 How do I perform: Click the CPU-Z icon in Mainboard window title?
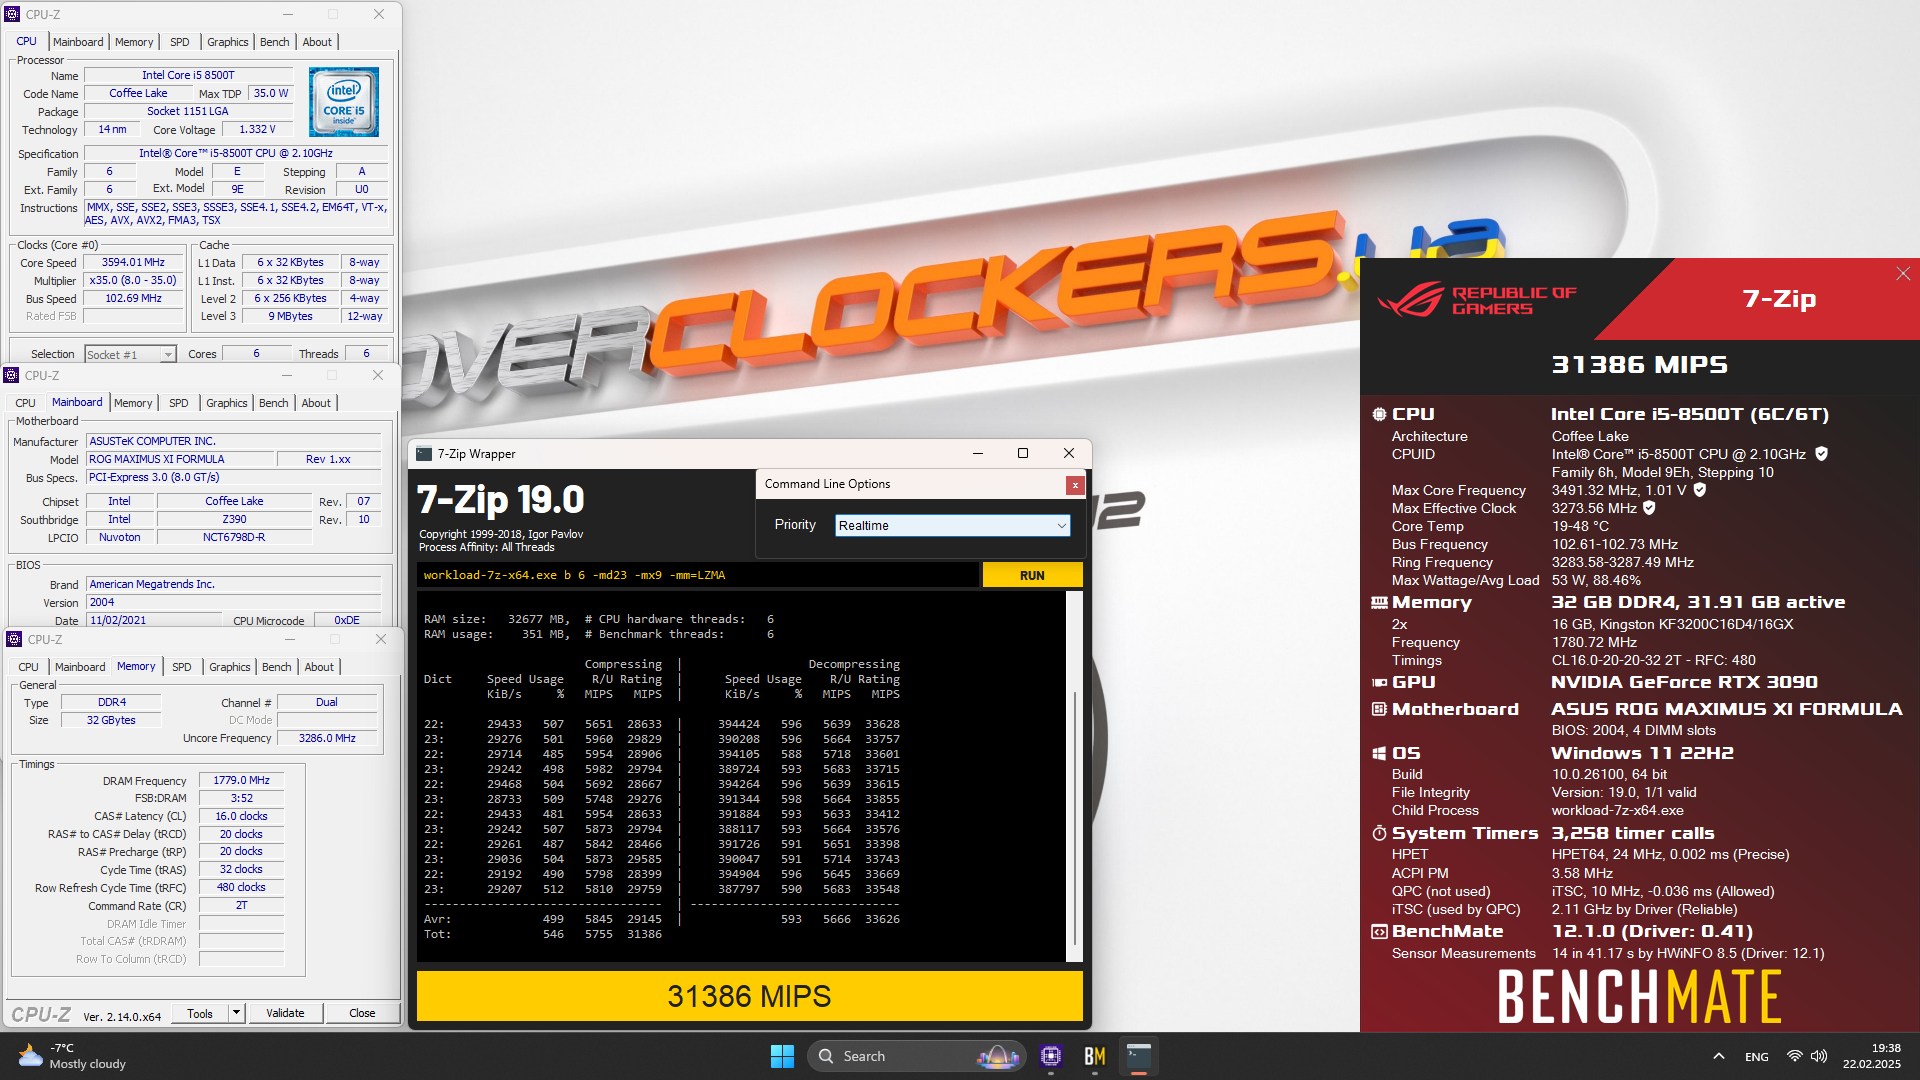click(x=11, y=376)
